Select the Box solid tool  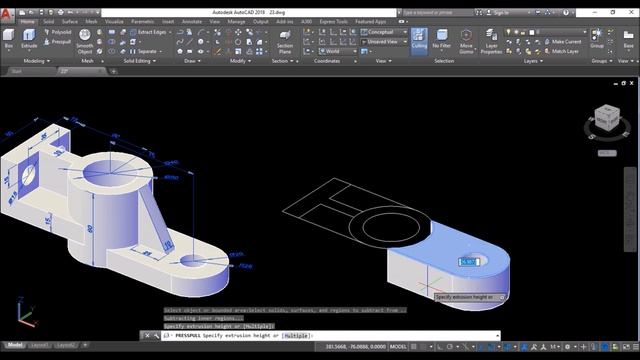[x=9, y=39]
